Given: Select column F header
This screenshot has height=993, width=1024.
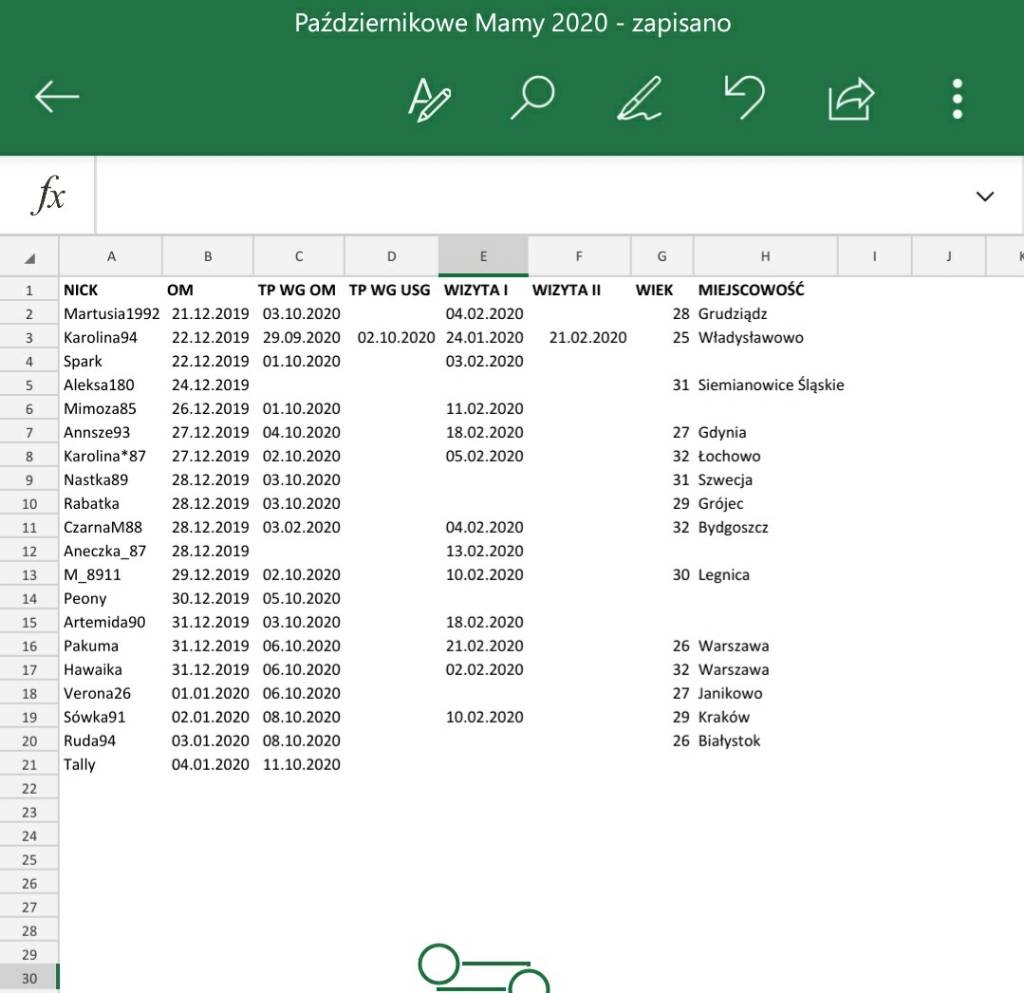Looking at the screenshot, I should point(579,257).
